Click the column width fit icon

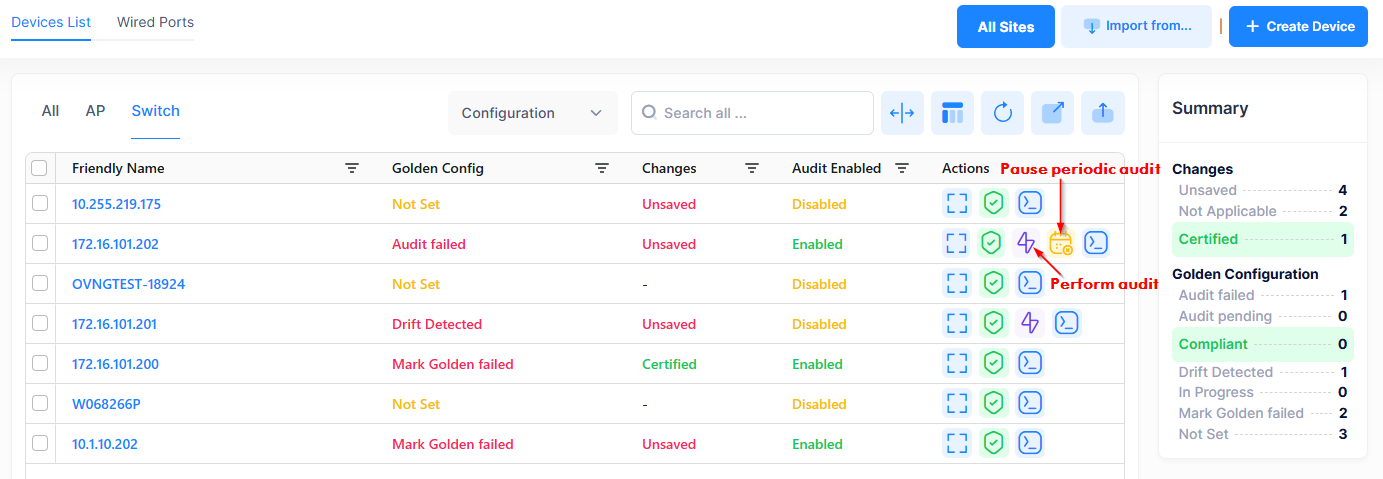click(902, 113)
